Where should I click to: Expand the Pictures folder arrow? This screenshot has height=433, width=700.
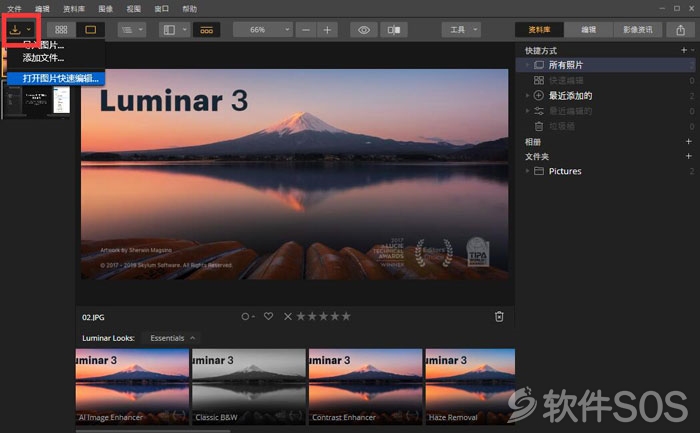[527, 171]
